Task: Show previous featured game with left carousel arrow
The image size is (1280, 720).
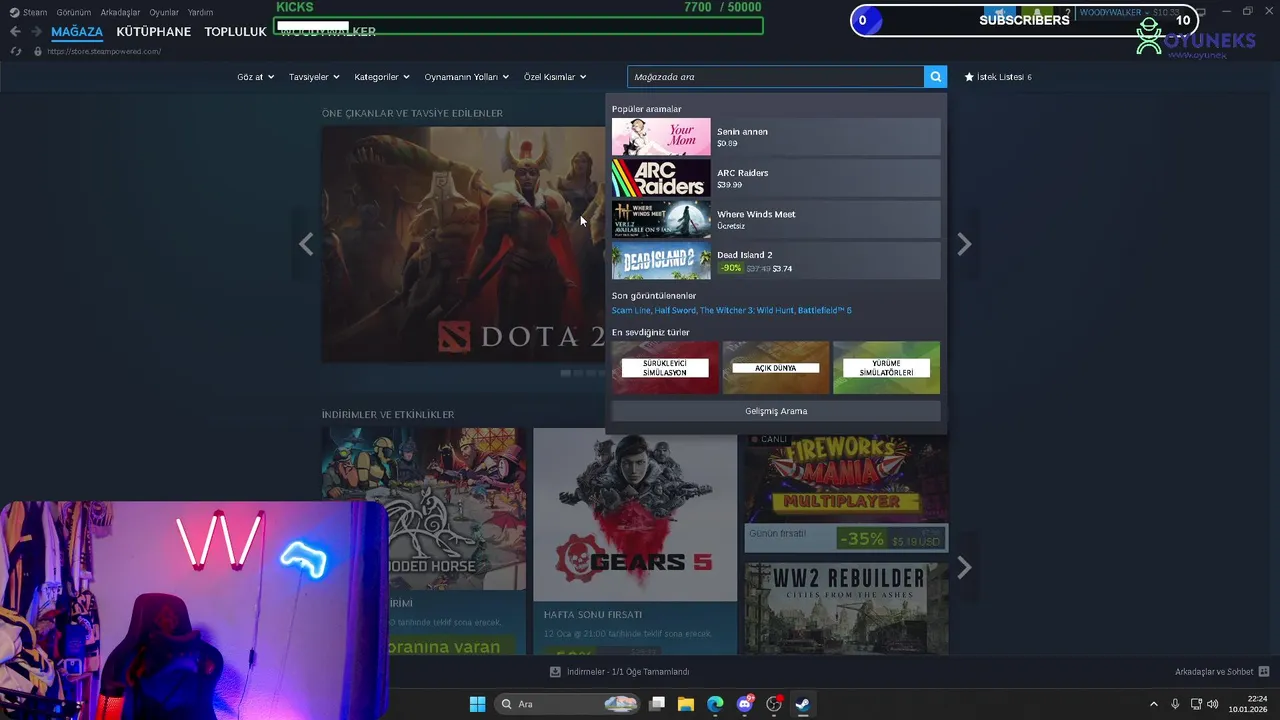Action: pos(306,244)
